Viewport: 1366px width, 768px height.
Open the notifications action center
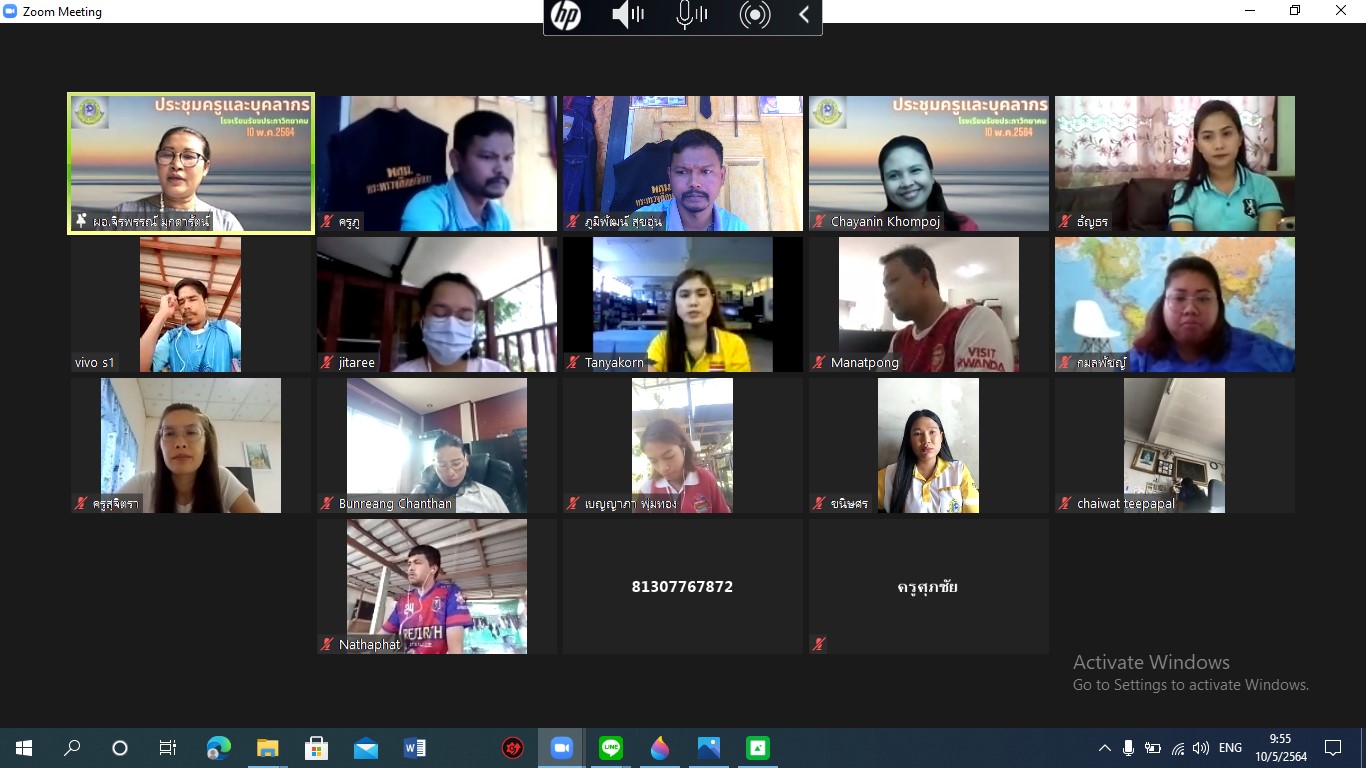click(x=1333, y=748)
